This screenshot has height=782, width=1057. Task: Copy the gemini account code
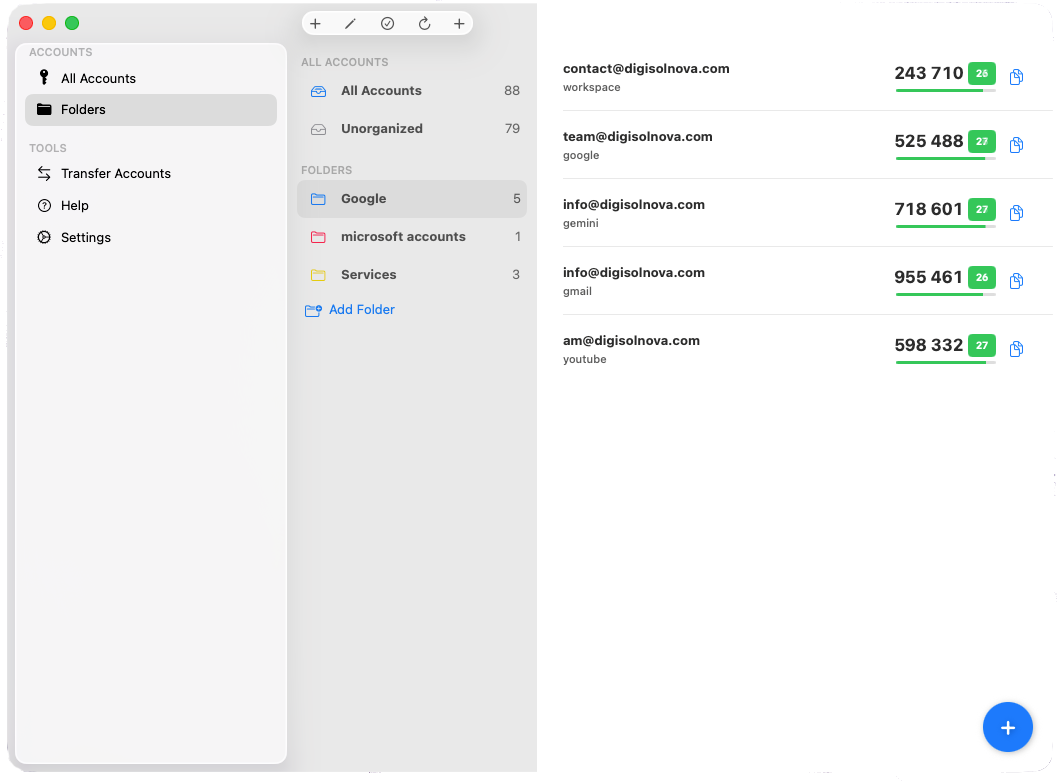coord(1016,213)
